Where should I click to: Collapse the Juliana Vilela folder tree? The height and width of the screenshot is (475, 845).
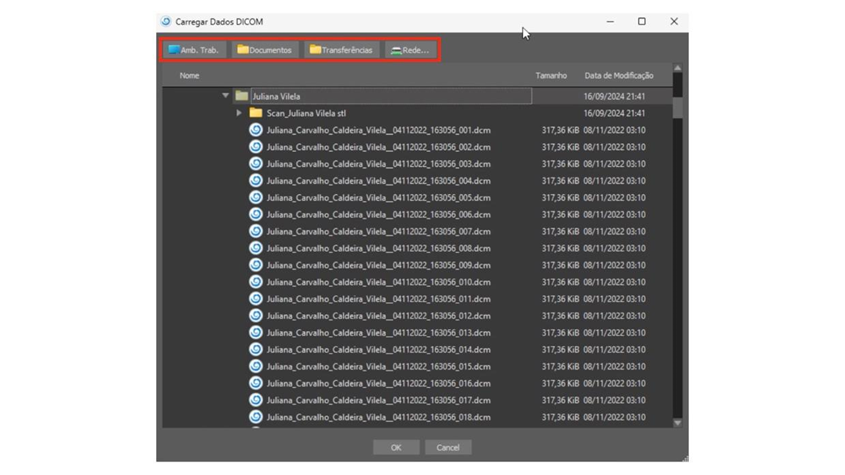click(225, 96)
